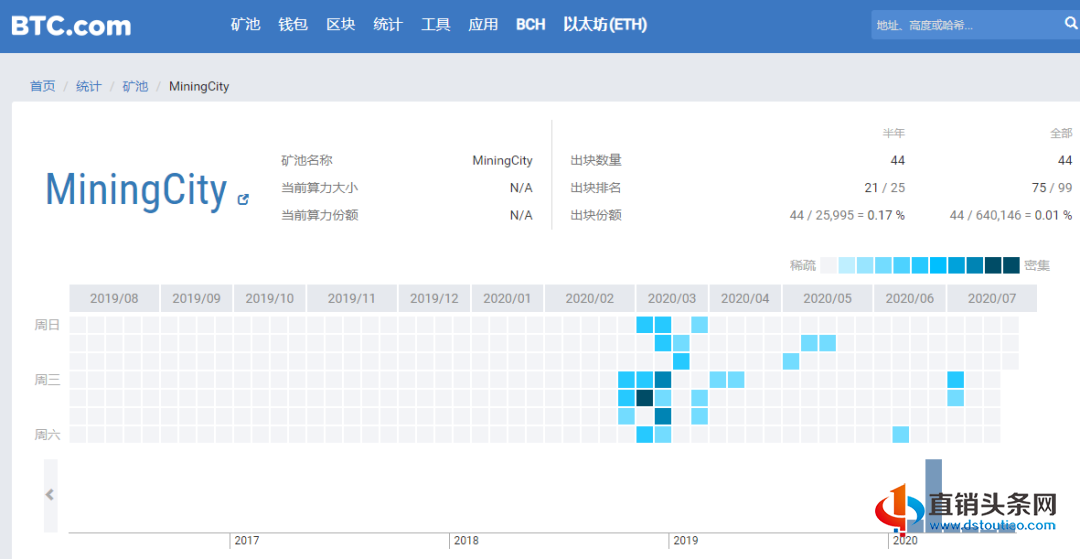Viewport: 1080px width, 559px height.
Task: Switch to 以太坊(ETH) in navigation
Action: coord(605,25)
